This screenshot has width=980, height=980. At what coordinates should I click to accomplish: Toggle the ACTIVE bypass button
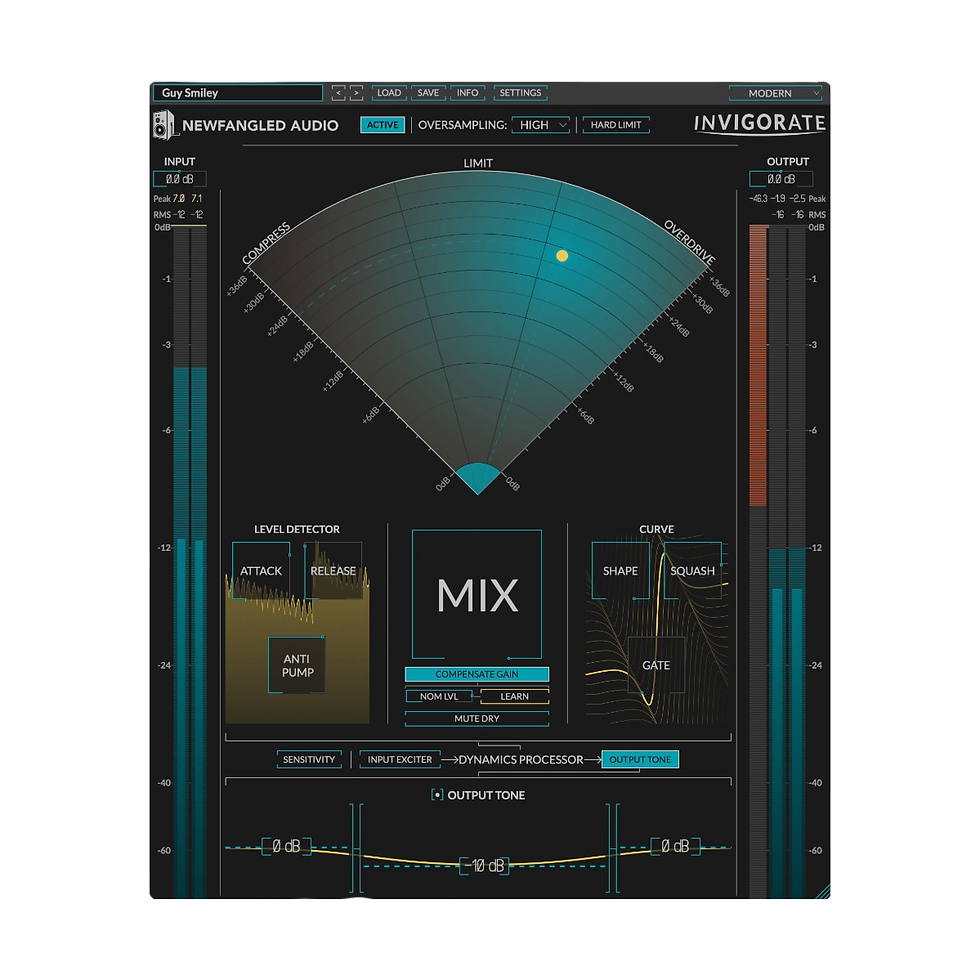point(382,125)
